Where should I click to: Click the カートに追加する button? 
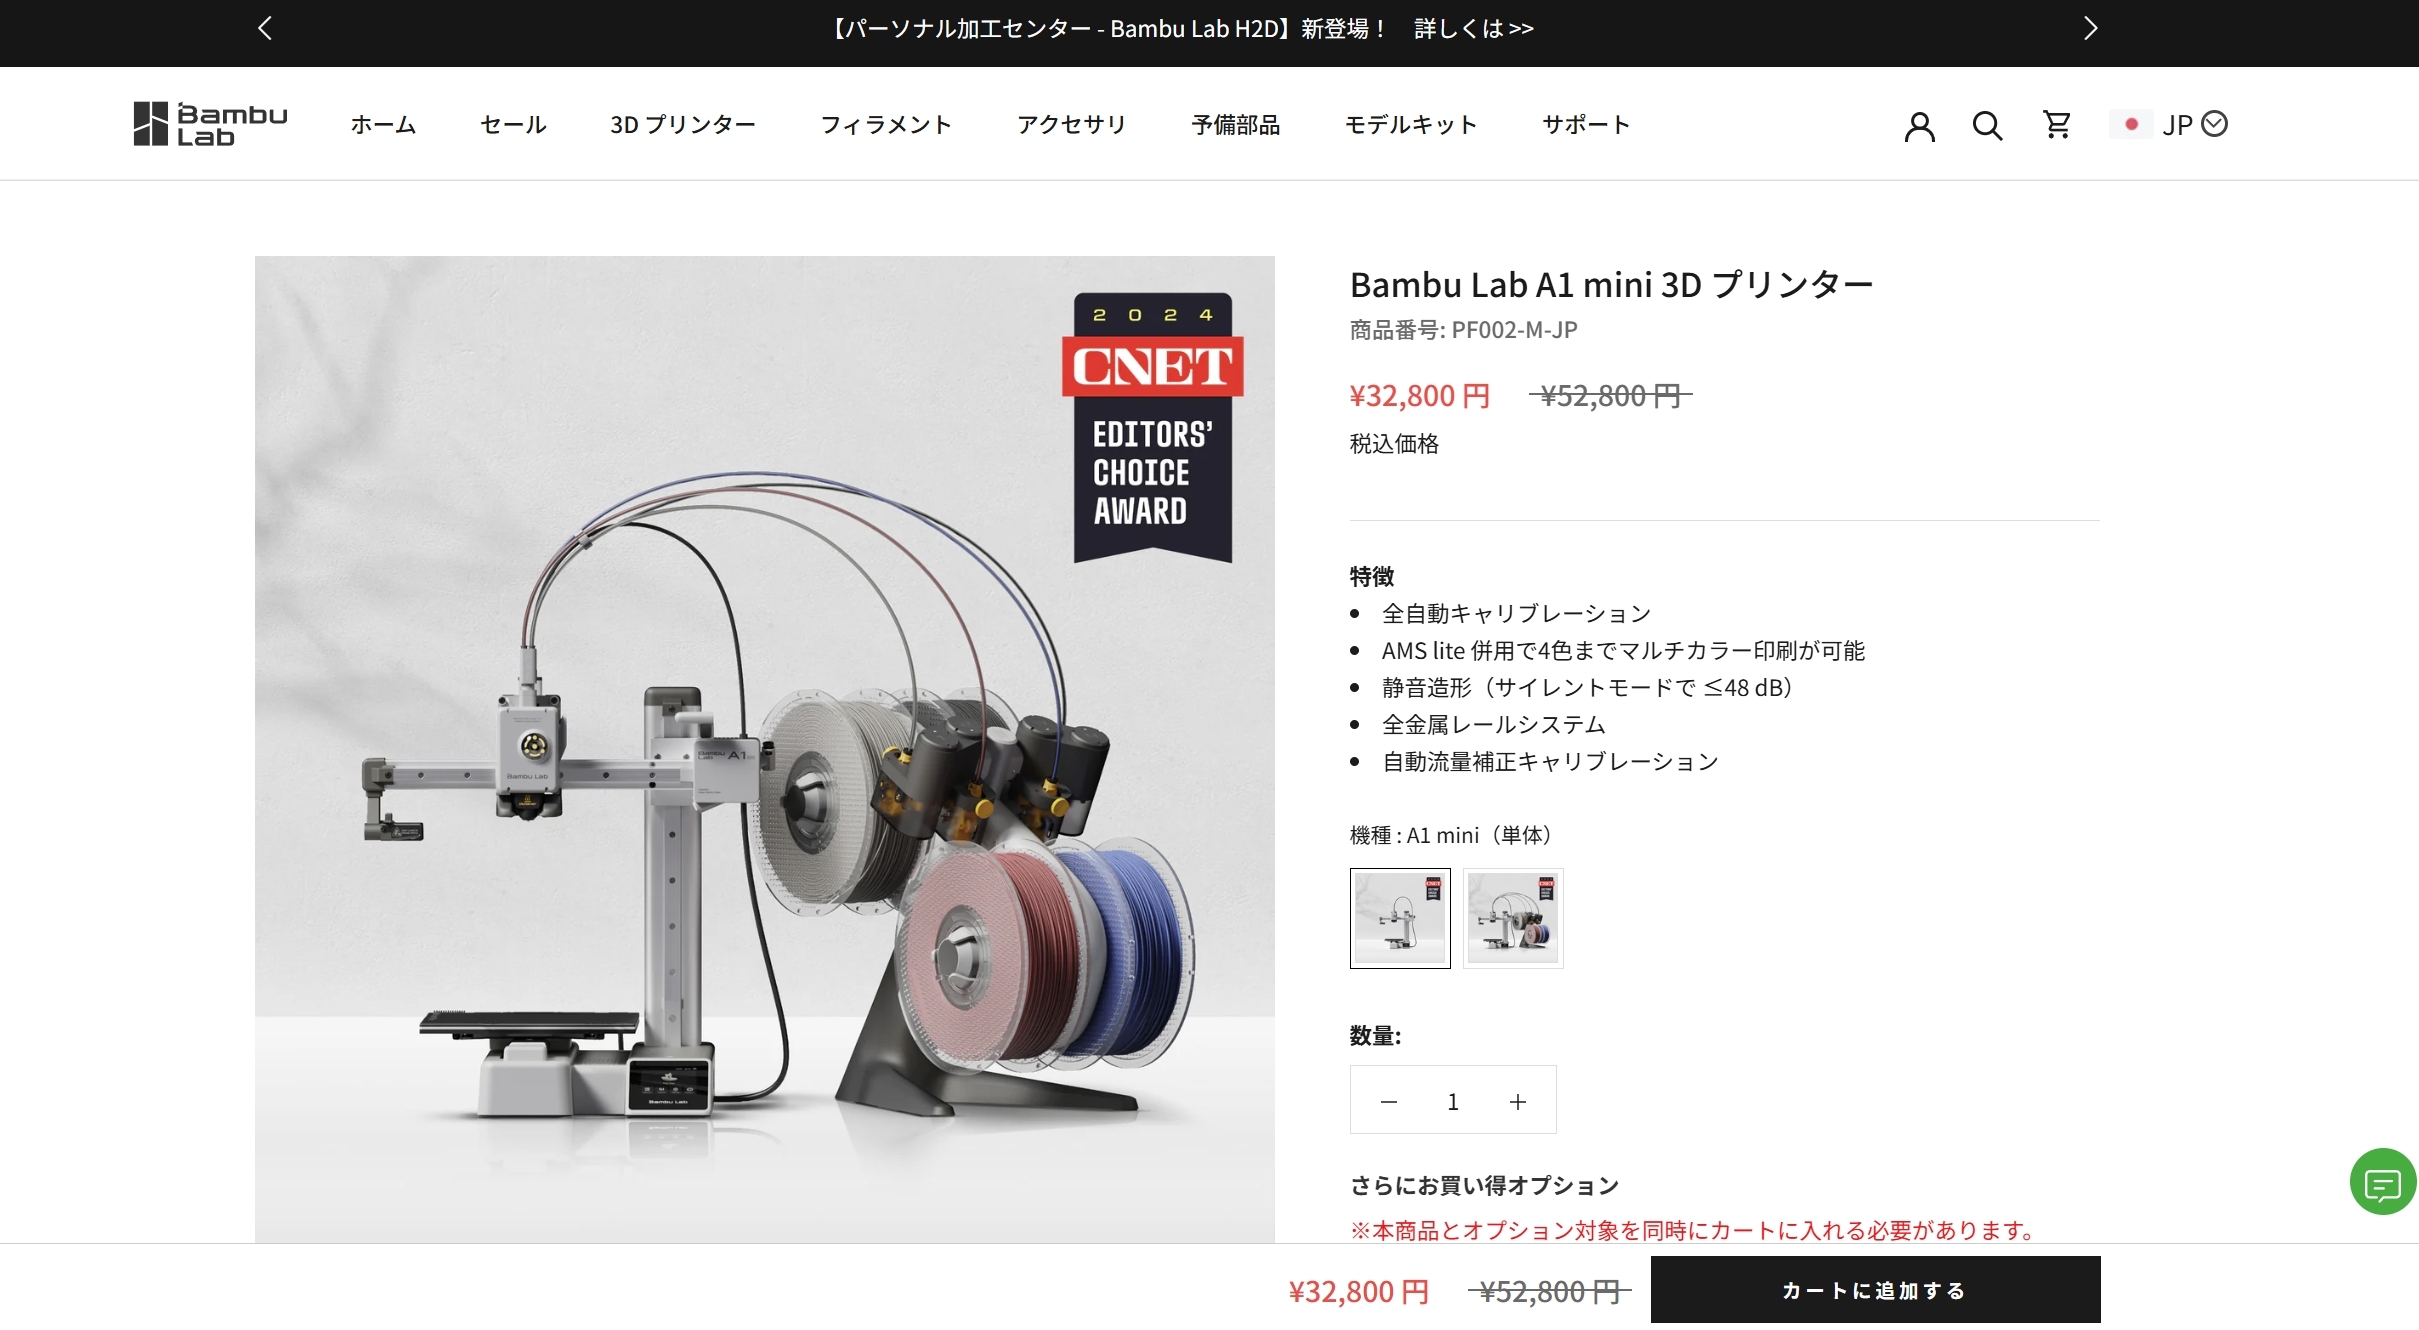(1875, 1290)
